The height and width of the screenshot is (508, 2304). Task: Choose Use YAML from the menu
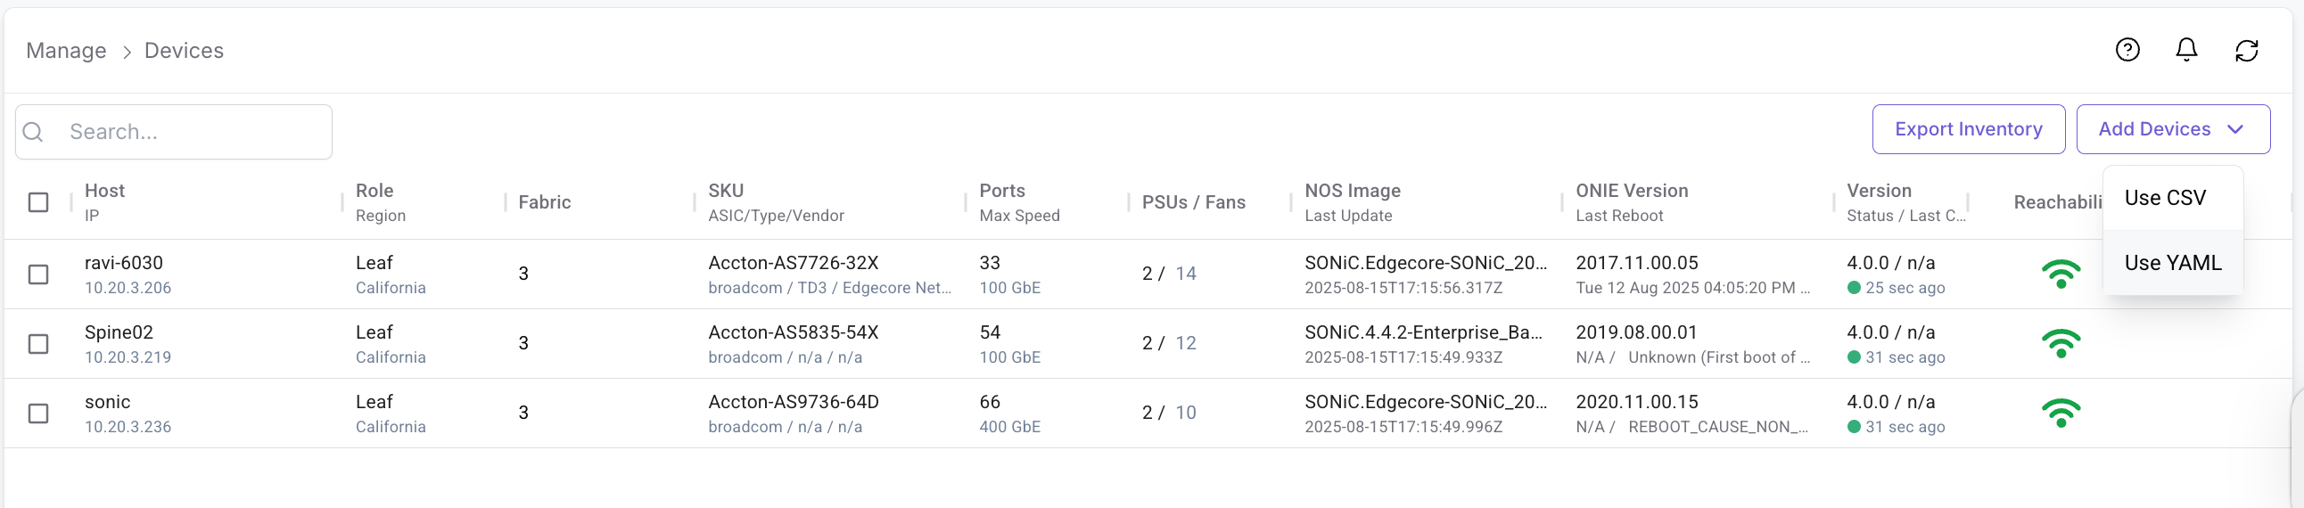(2173, 263)
